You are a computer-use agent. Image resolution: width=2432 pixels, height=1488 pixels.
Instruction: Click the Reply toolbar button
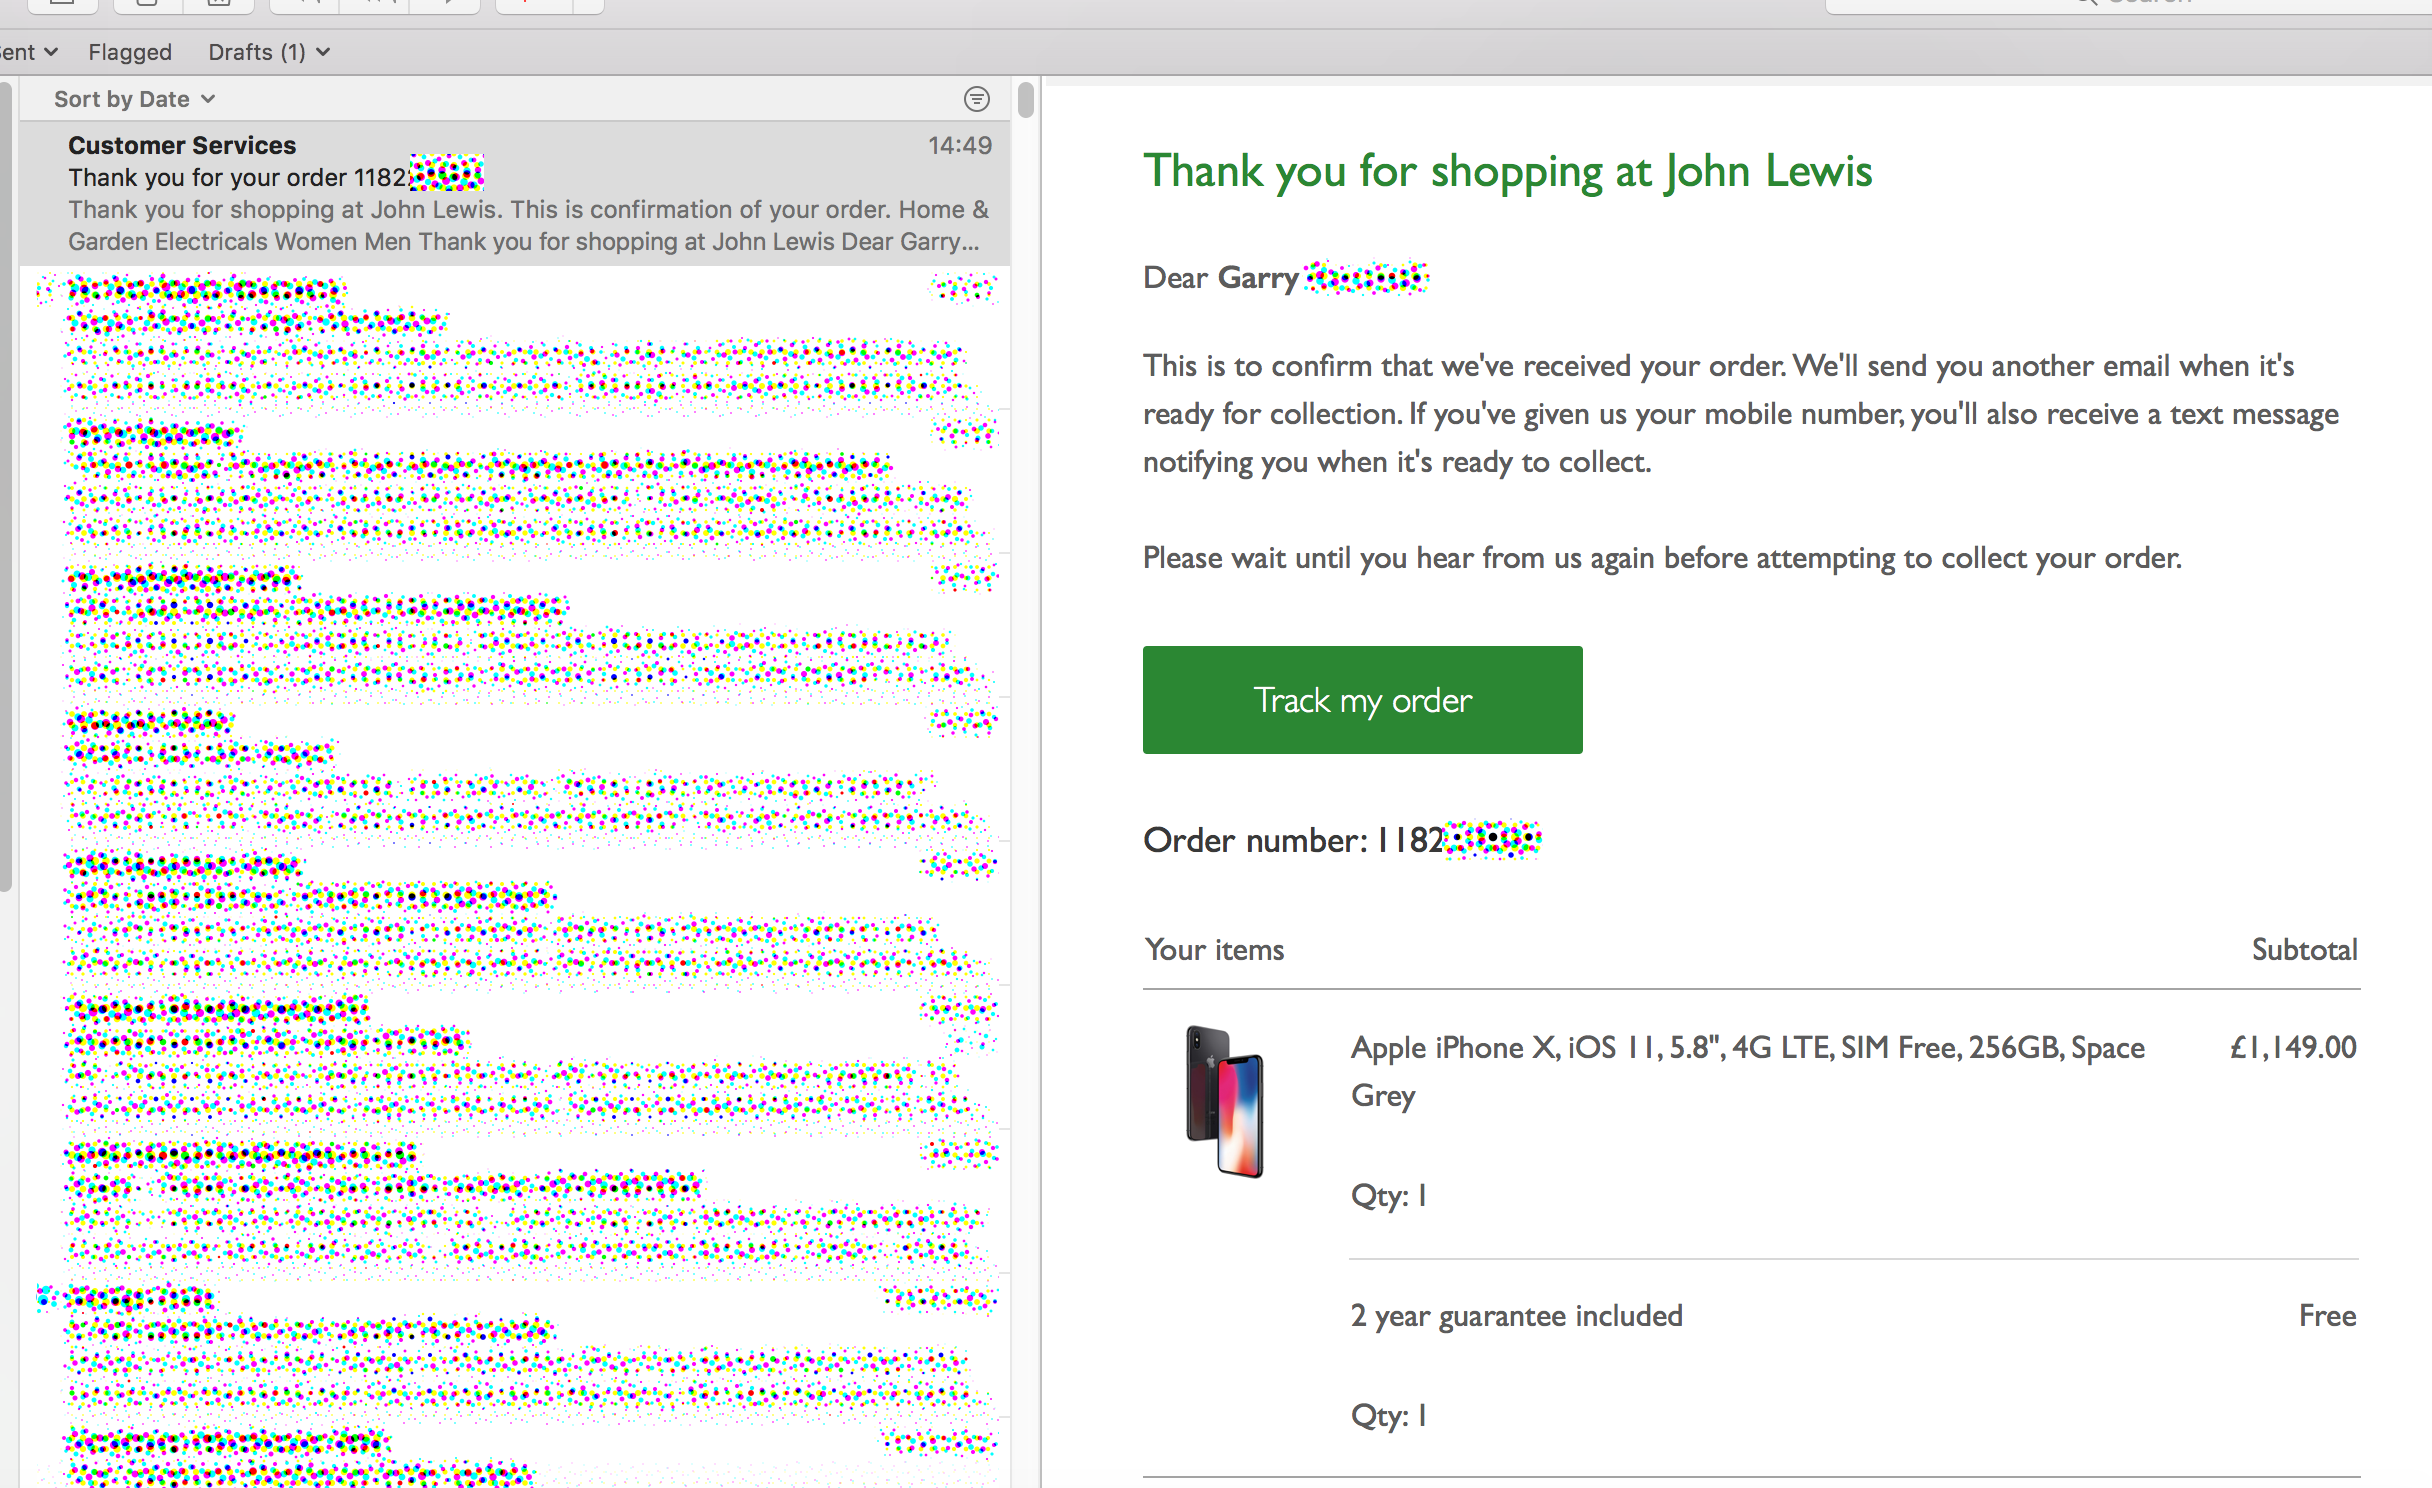(x=305, y=3)
